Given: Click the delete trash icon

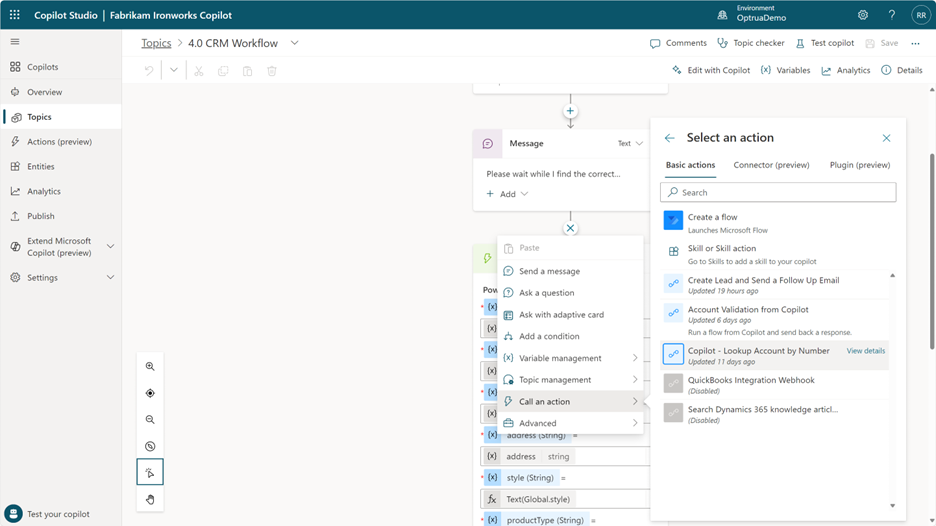Looking at the screenshot, I should click(272, 71).
